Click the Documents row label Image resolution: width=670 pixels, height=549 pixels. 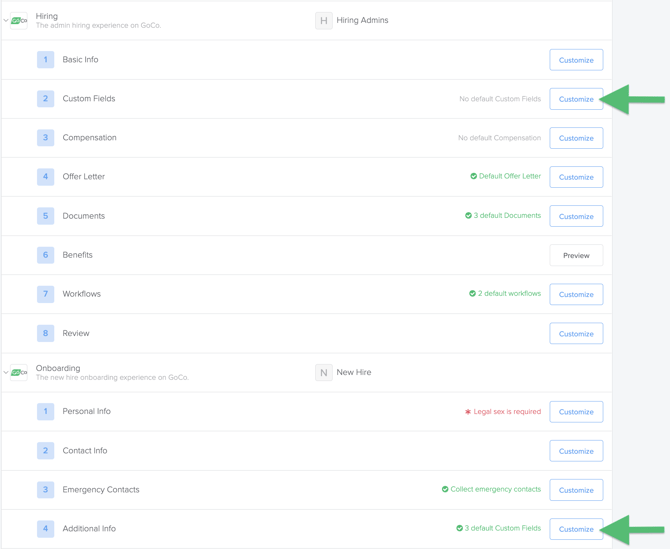[x=84, y=216]
